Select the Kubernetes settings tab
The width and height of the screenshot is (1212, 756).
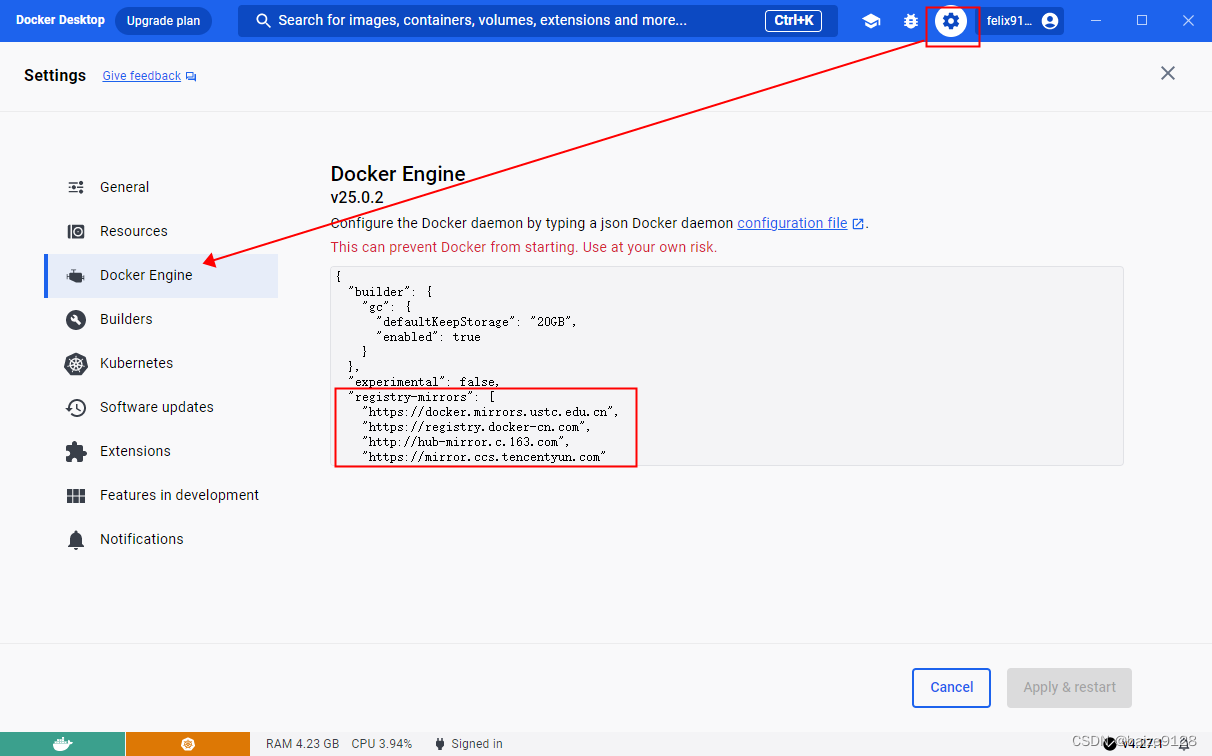pos(161,363)
